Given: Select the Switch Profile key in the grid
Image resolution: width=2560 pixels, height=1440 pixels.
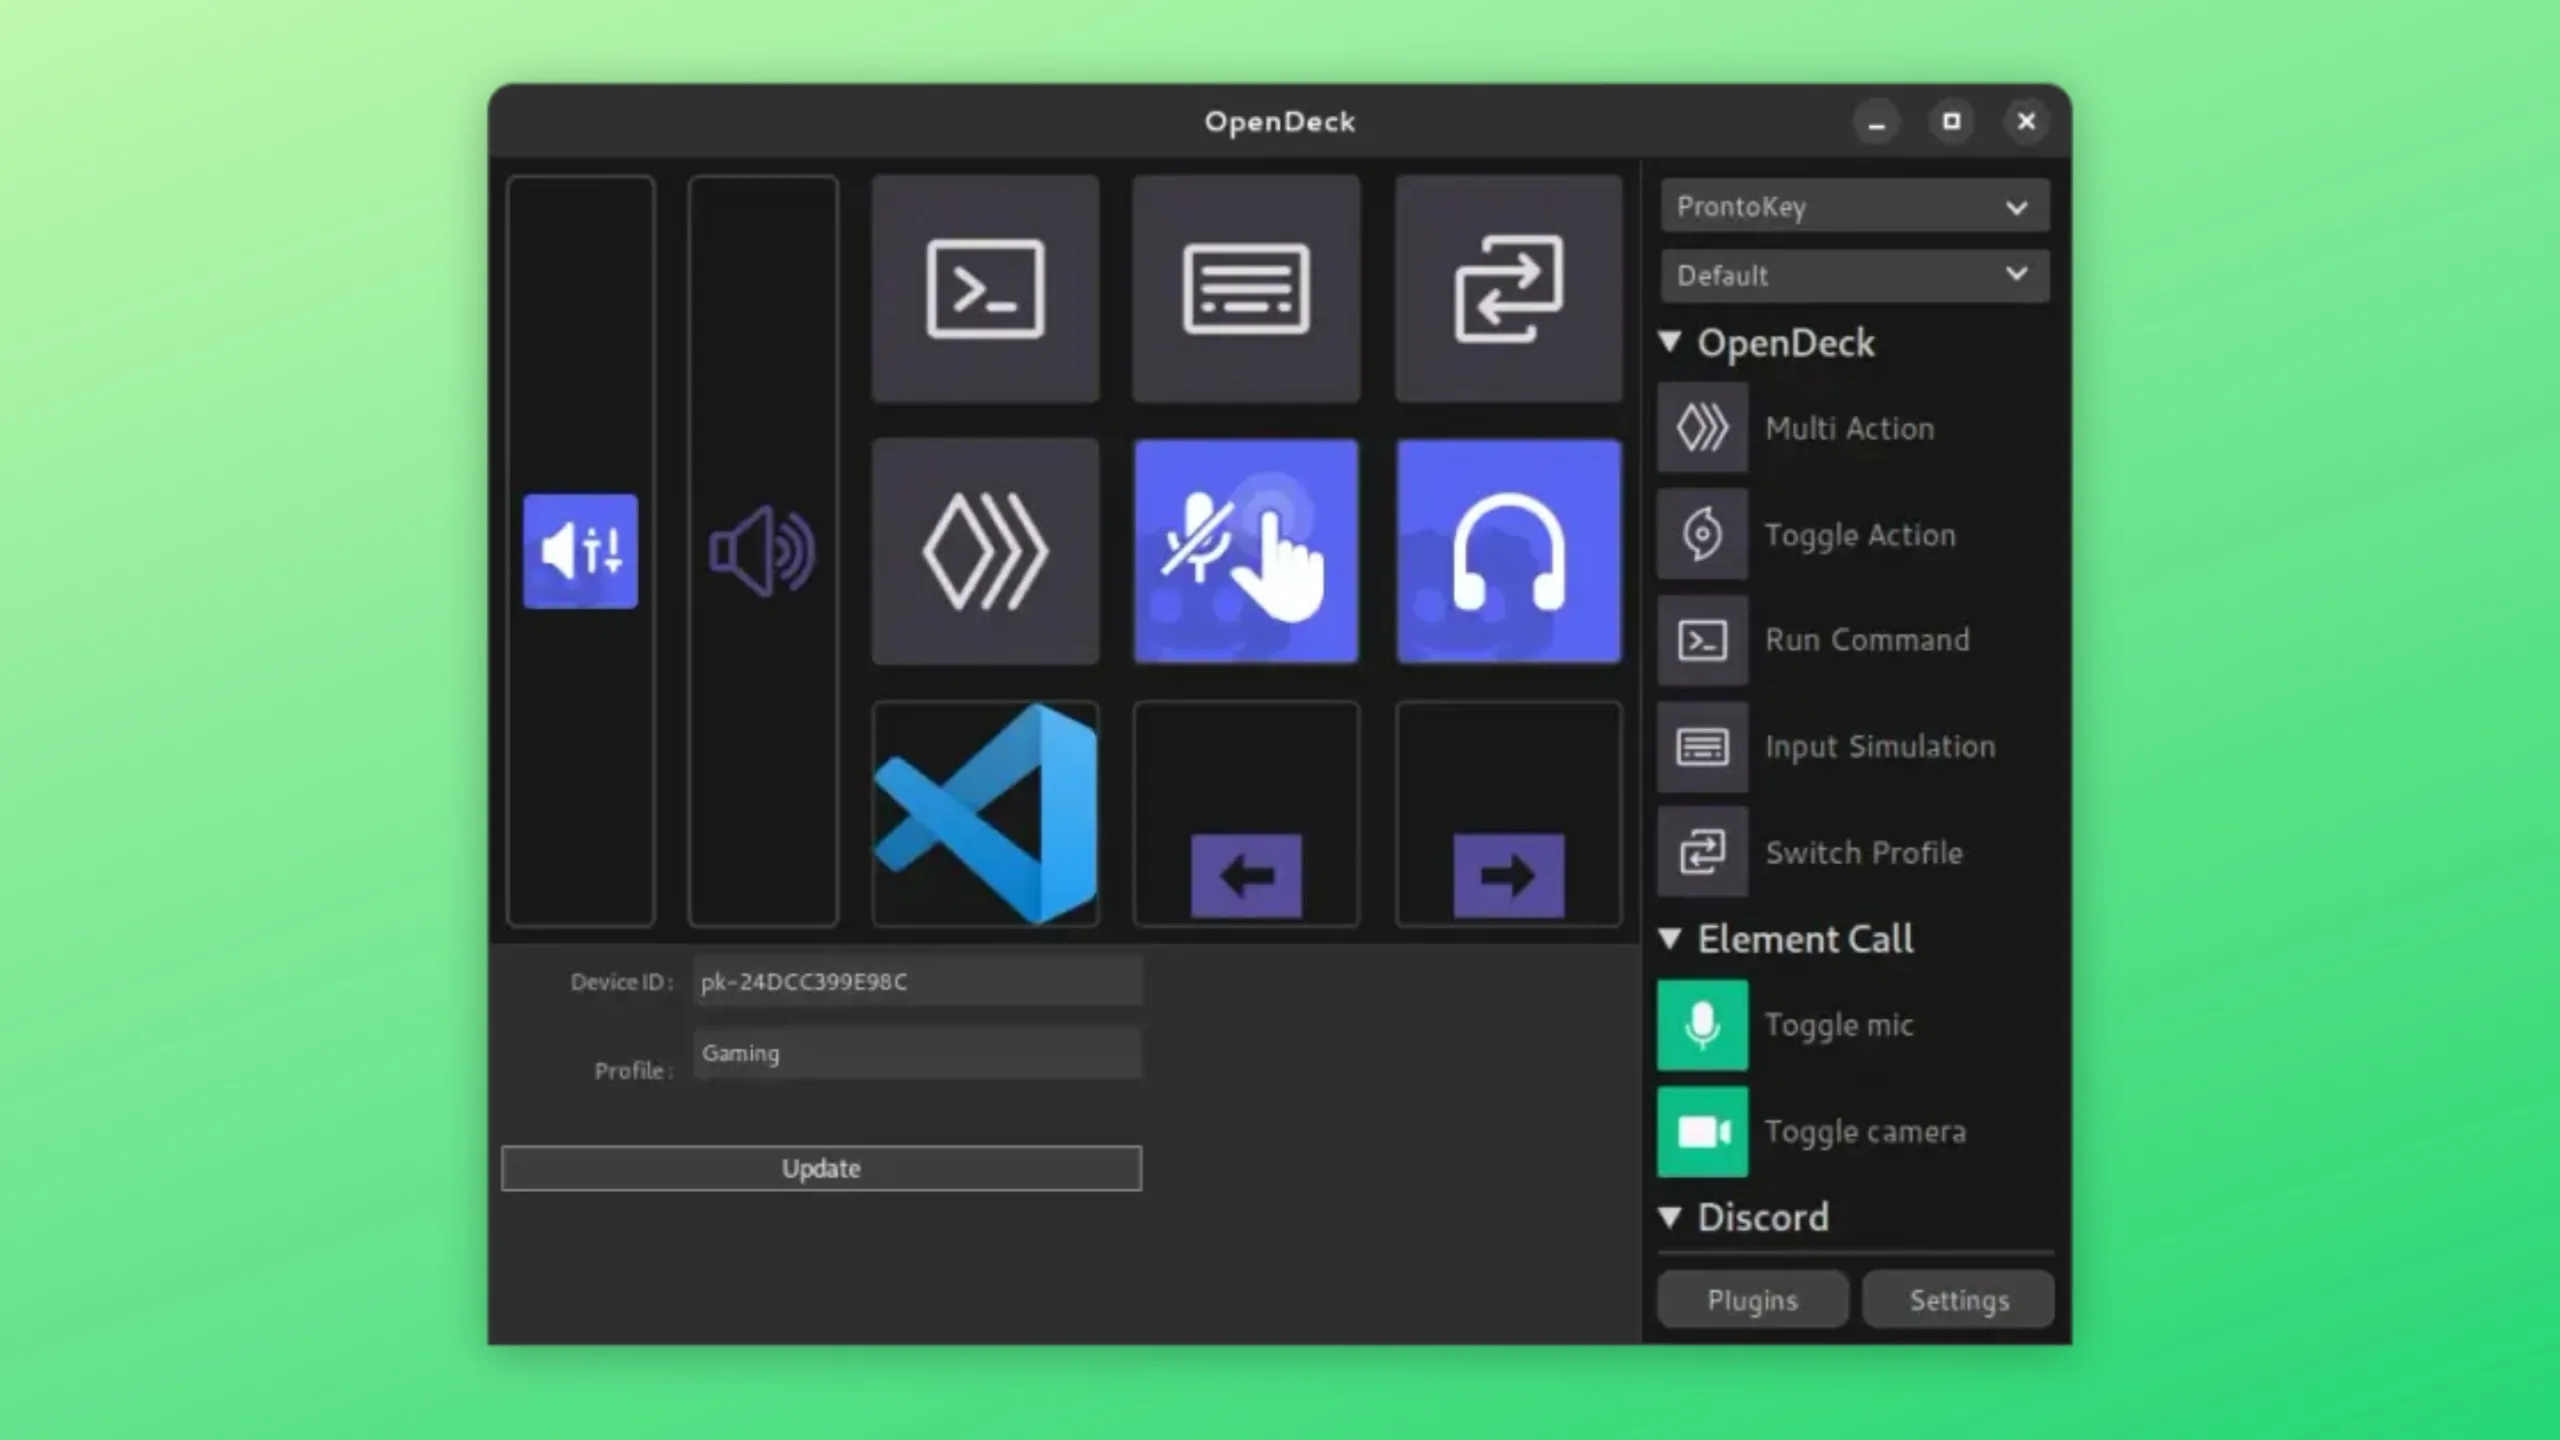Looking at the screenshot, I should [1508, 289].
